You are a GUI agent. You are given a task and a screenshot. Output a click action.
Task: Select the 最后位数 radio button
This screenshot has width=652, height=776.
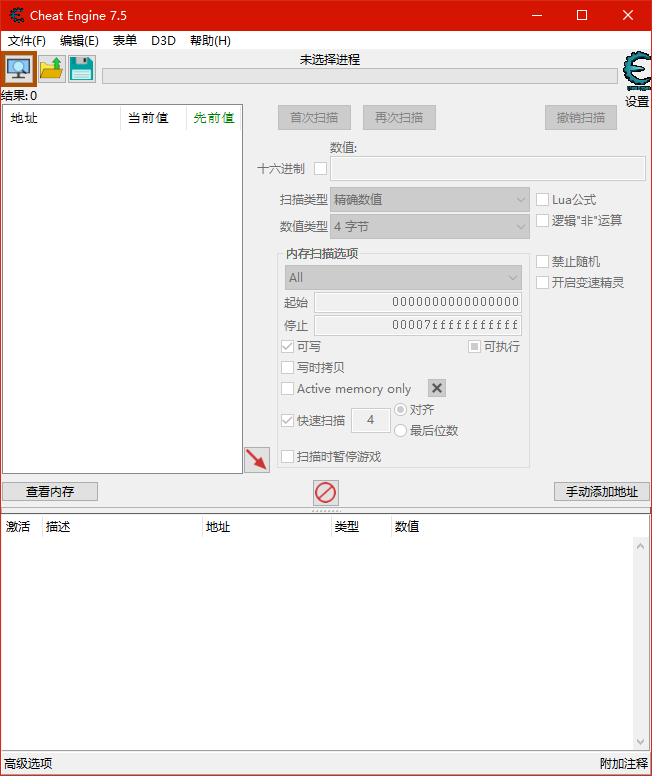(401, 431)
